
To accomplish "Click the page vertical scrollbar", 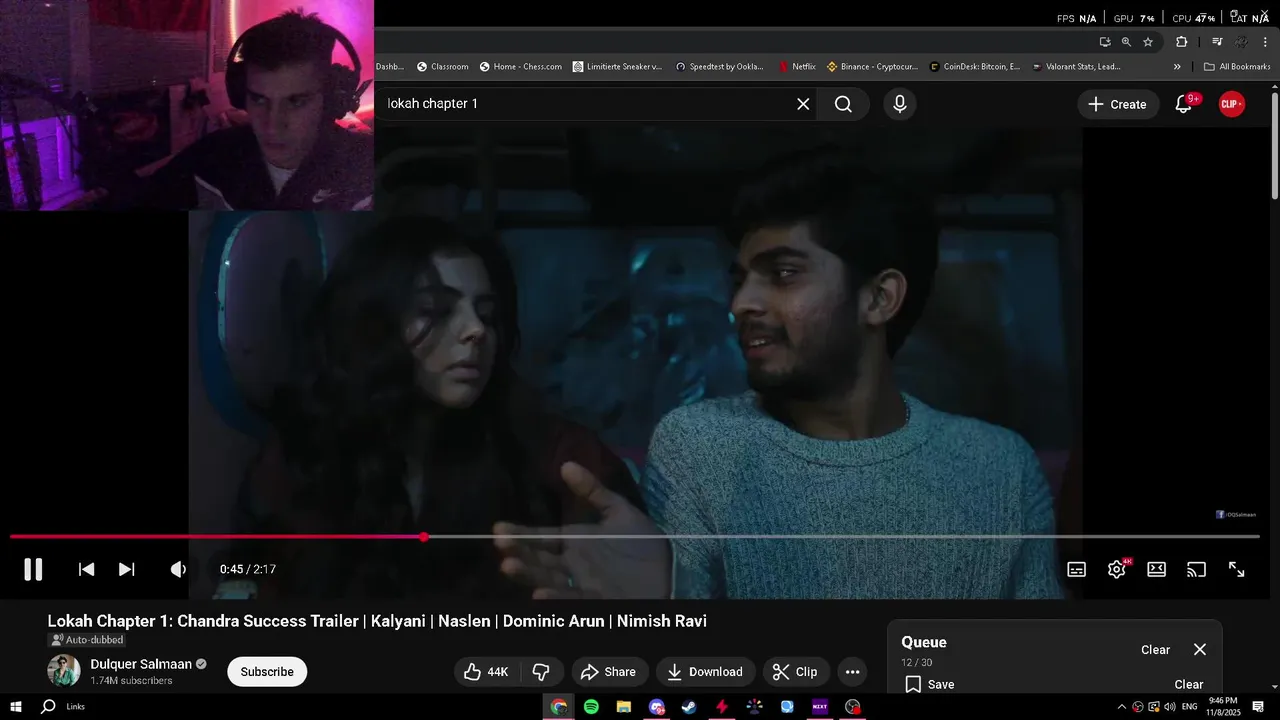I will point(1275,145).
